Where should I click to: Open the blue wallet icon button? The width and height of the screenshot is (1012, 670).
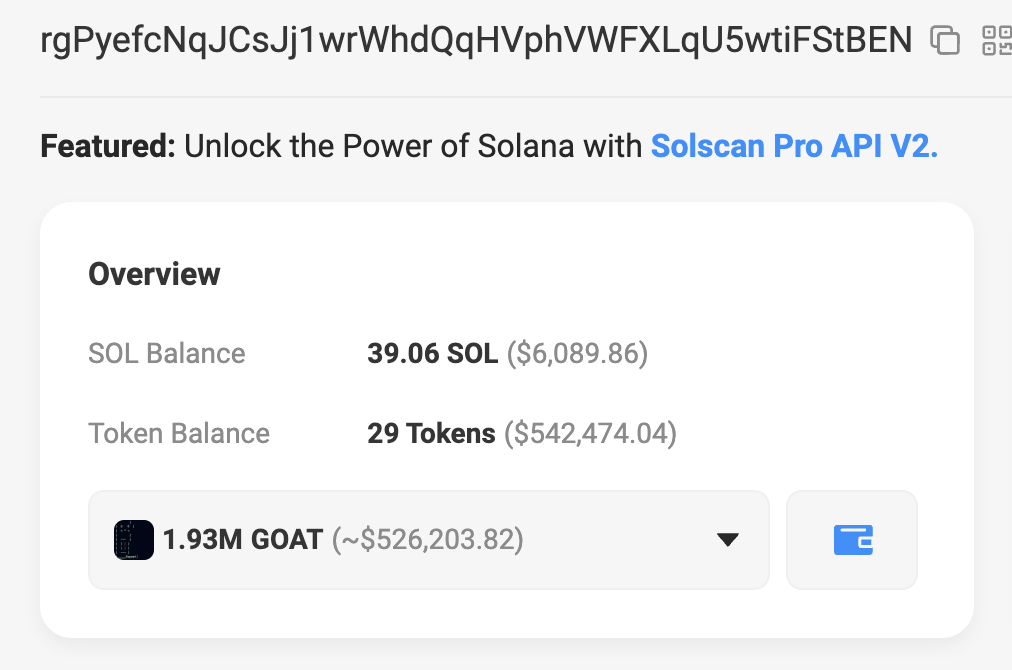tap(852, 540)
